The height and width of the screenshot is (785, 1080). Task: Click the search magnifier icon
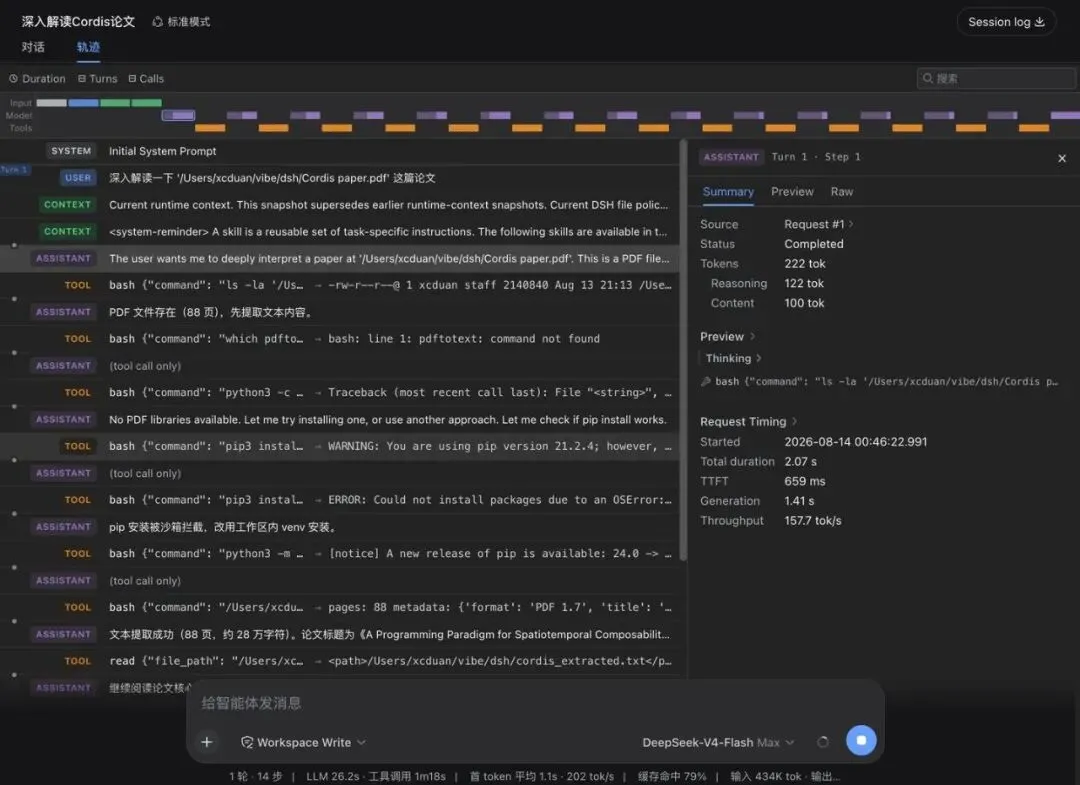[x=928, y=78]
